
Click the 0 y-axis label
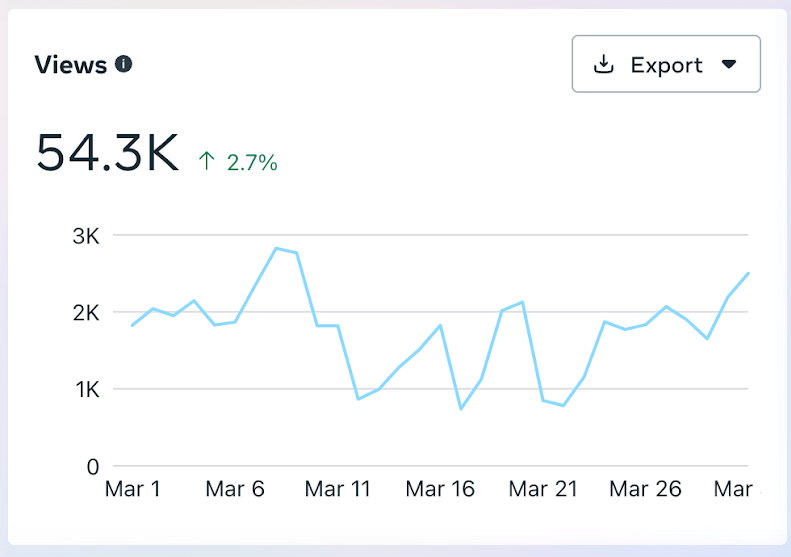(x=92, y=466)
